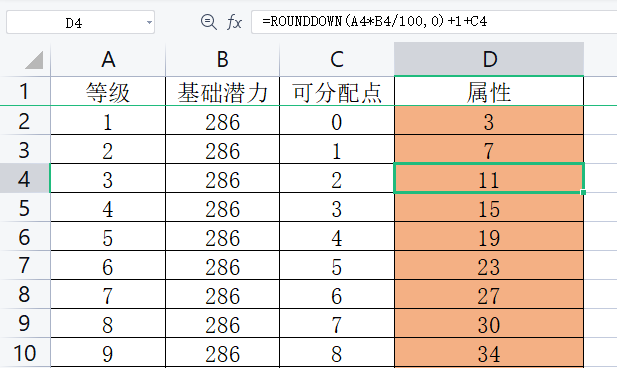Select column B header
This screenshot has height=368, width=617.
(222, 59)
